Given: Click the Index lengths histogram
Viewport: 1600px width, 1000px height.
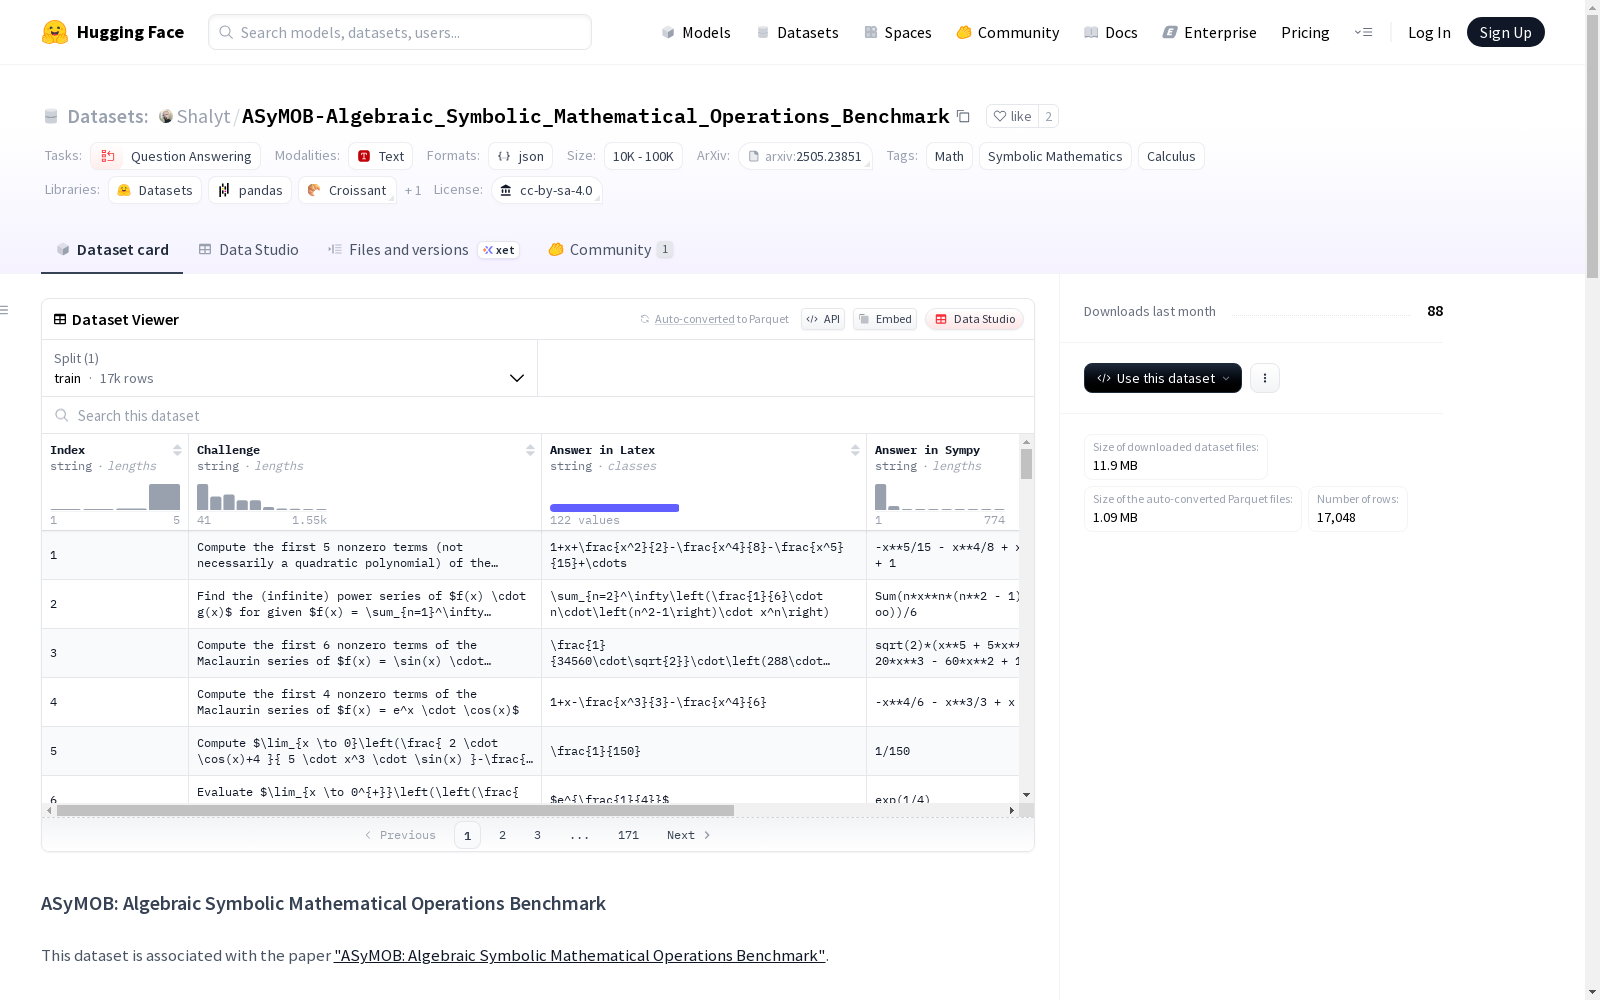Looking at the screenshot, I should click(x=115, y=497).
